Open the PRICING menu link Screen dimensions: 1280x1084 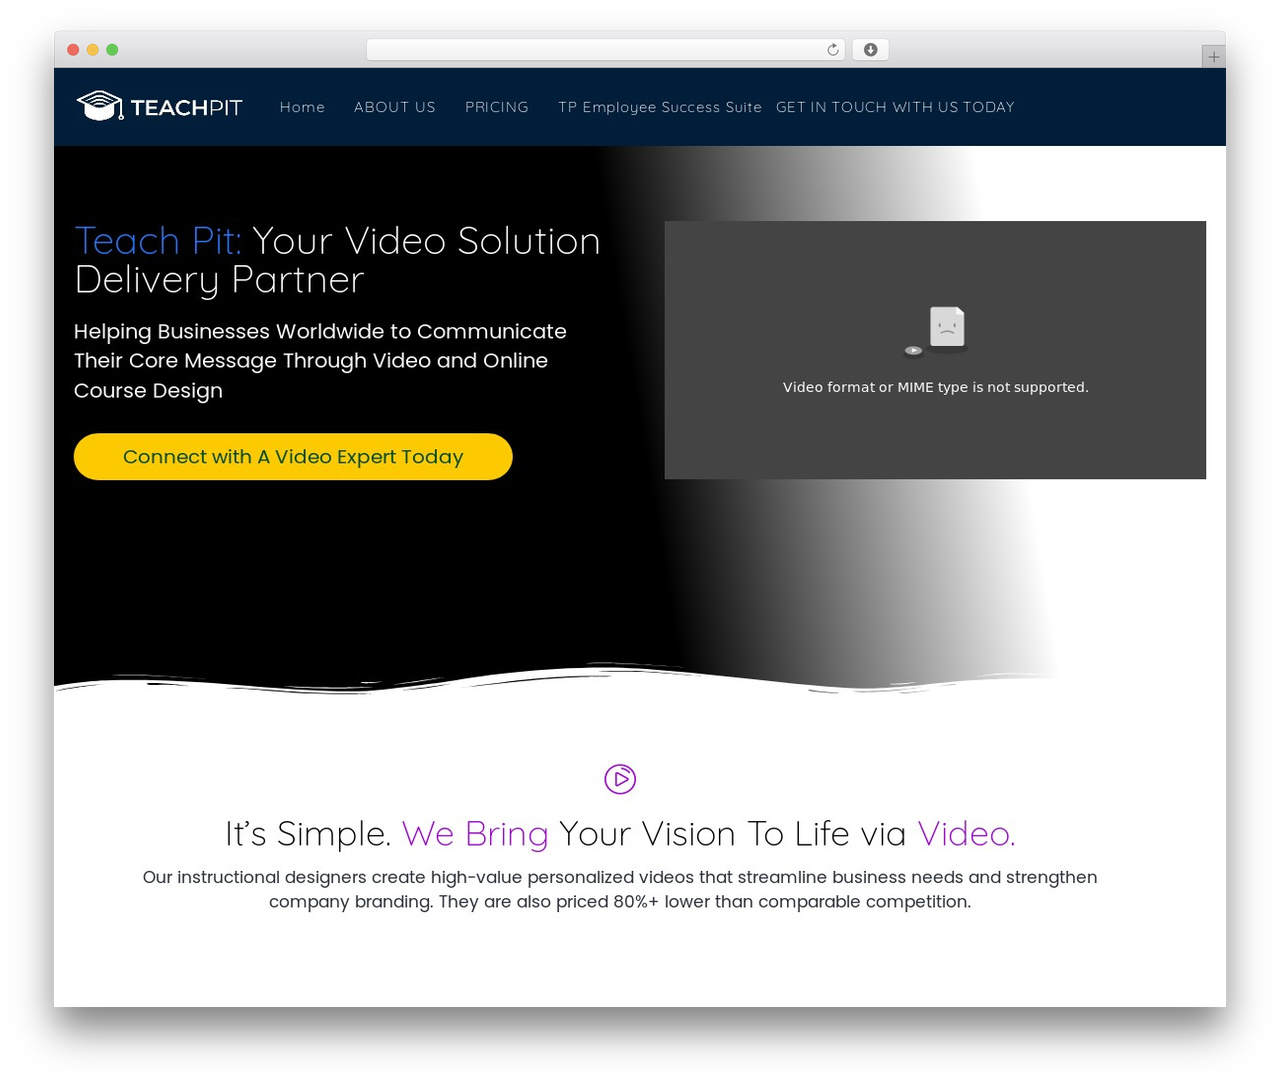tap(497, 107)
